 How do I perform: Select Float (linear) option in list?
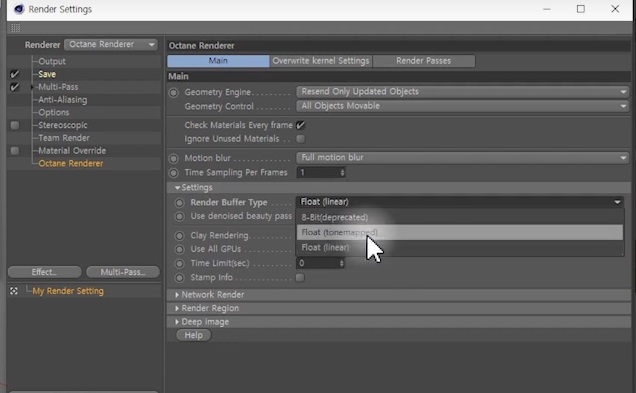[460, 247]
